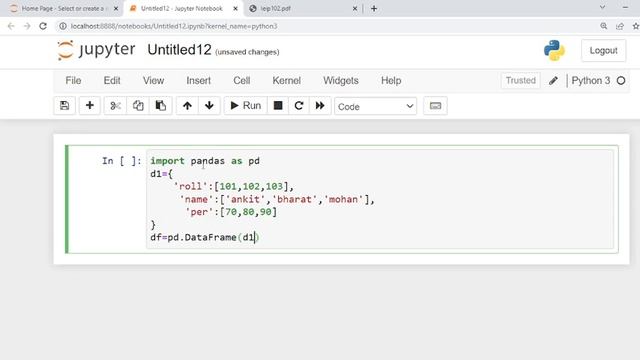The height and width of the screenshot is (360, 640).
Task: Close the leip102.pdf tab
Action: pyautogui.click(x=355, y=8)
